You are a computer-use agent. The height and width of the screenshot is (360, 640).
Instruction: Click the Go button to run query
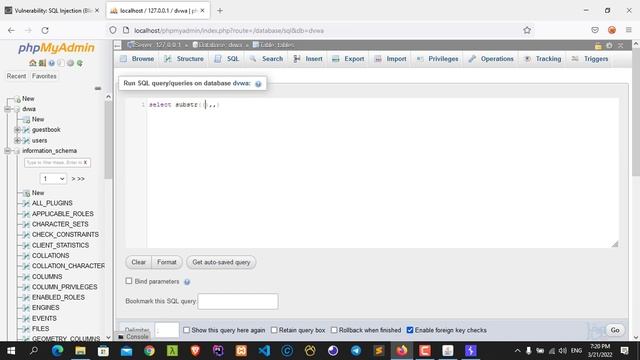615,330
